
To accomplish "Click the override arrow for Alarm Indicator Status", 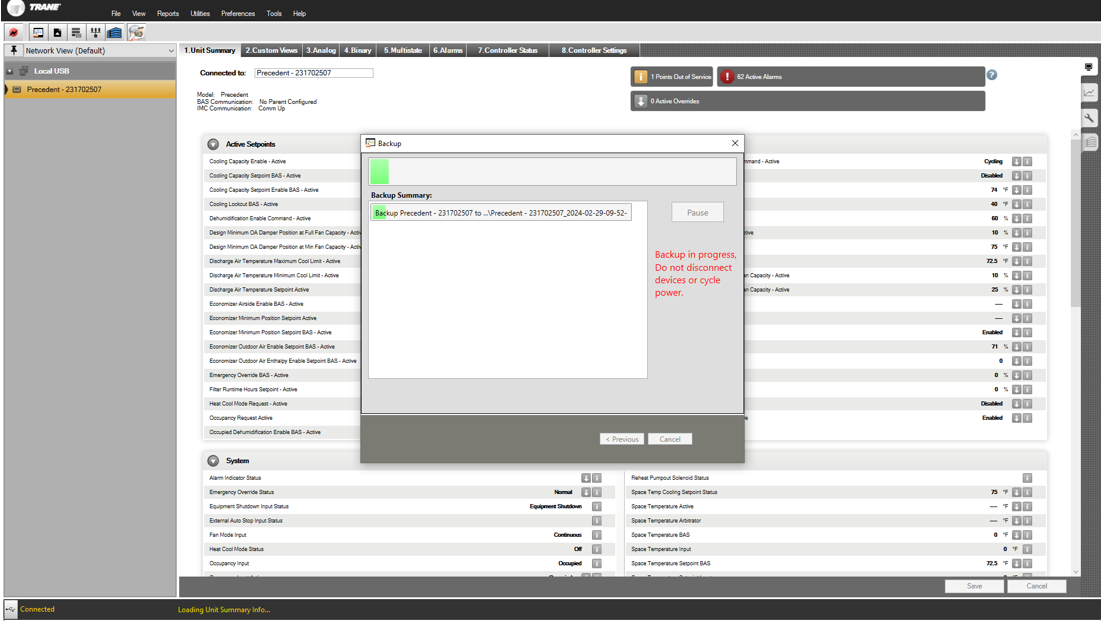I will (586, 478).
